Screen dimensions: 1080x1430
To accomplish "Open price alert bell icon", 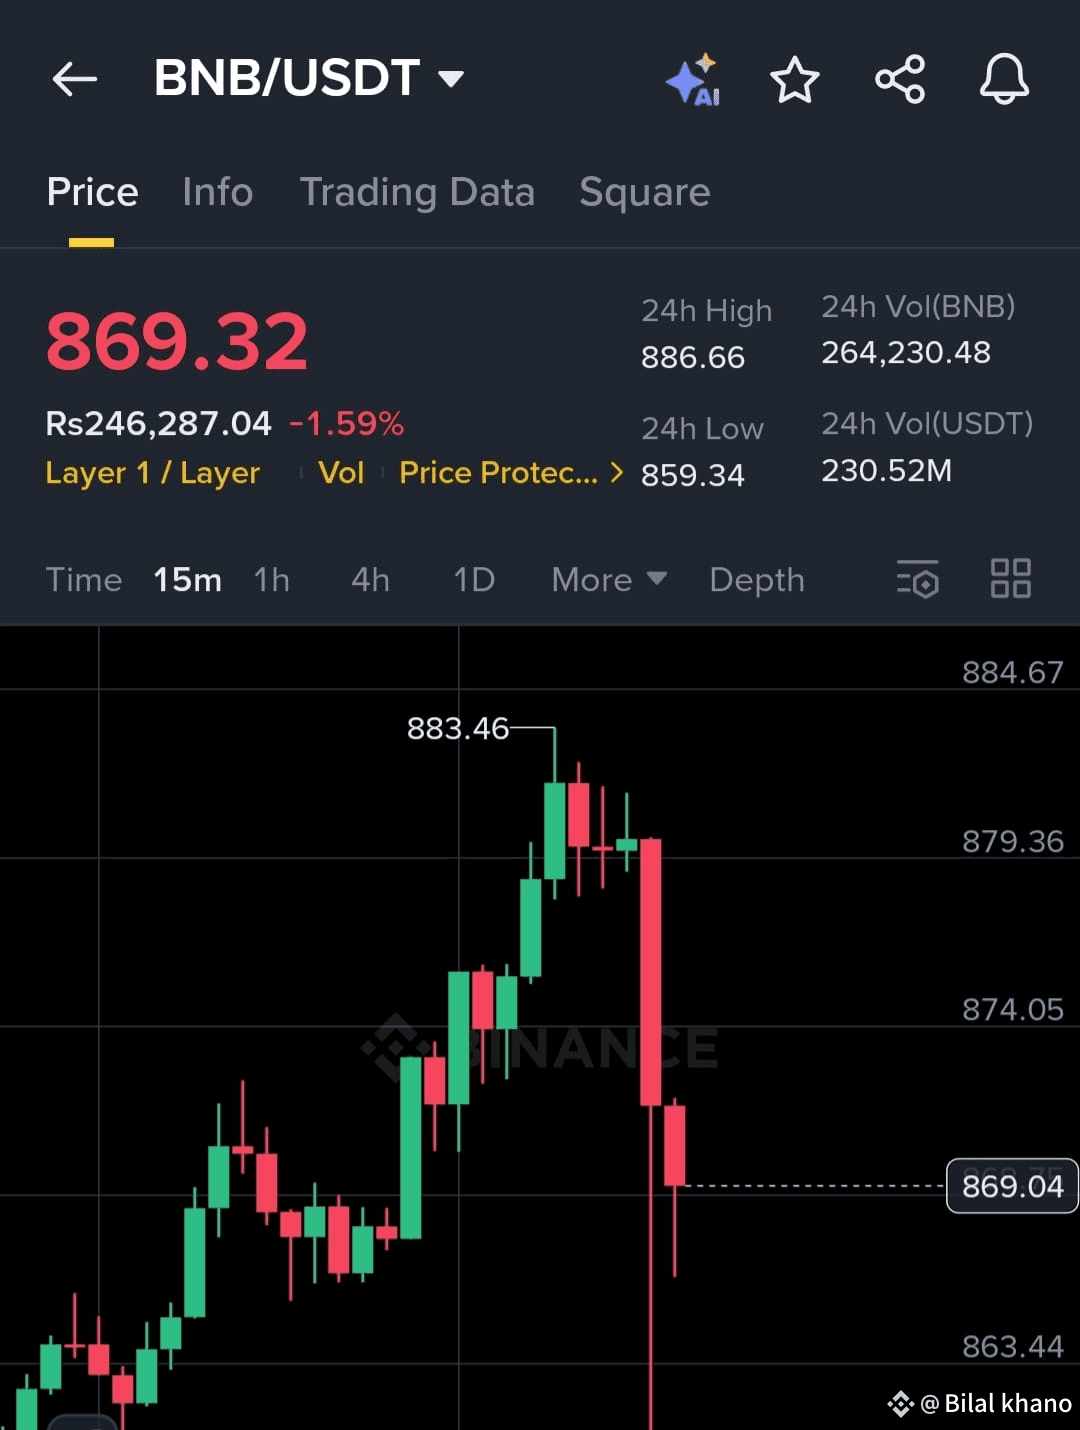I will [1004, 79].
